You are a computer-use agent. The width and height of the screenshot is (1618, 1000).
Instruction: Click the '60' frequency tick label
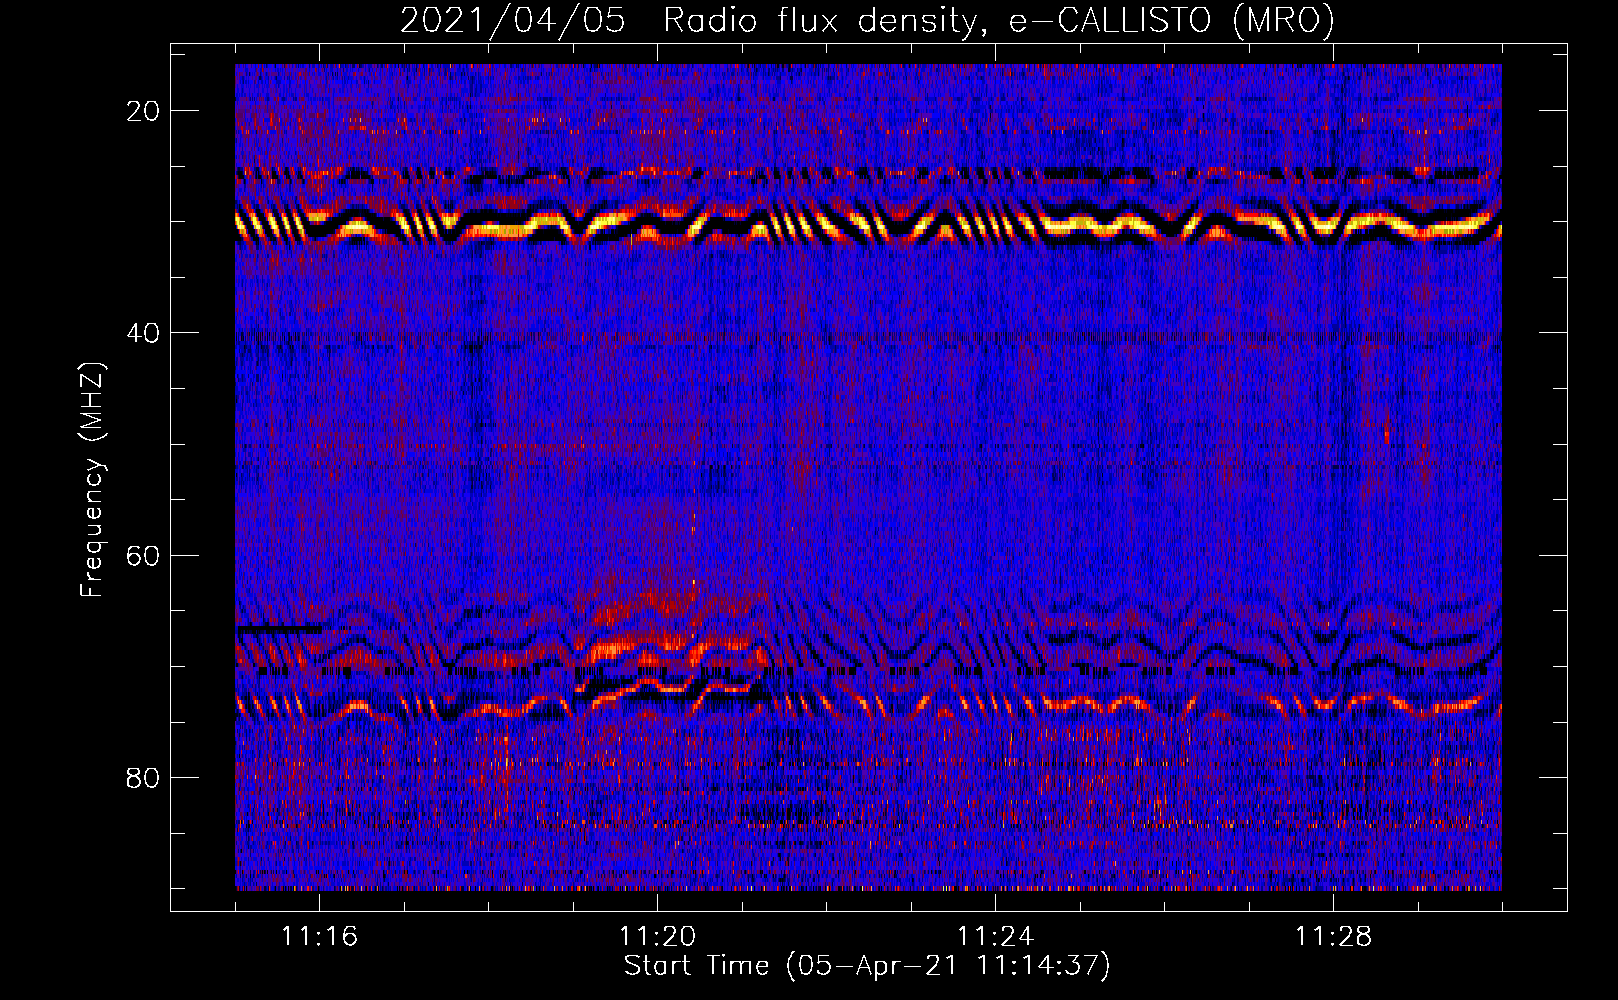pyautogui.click(x=144, y=555)
